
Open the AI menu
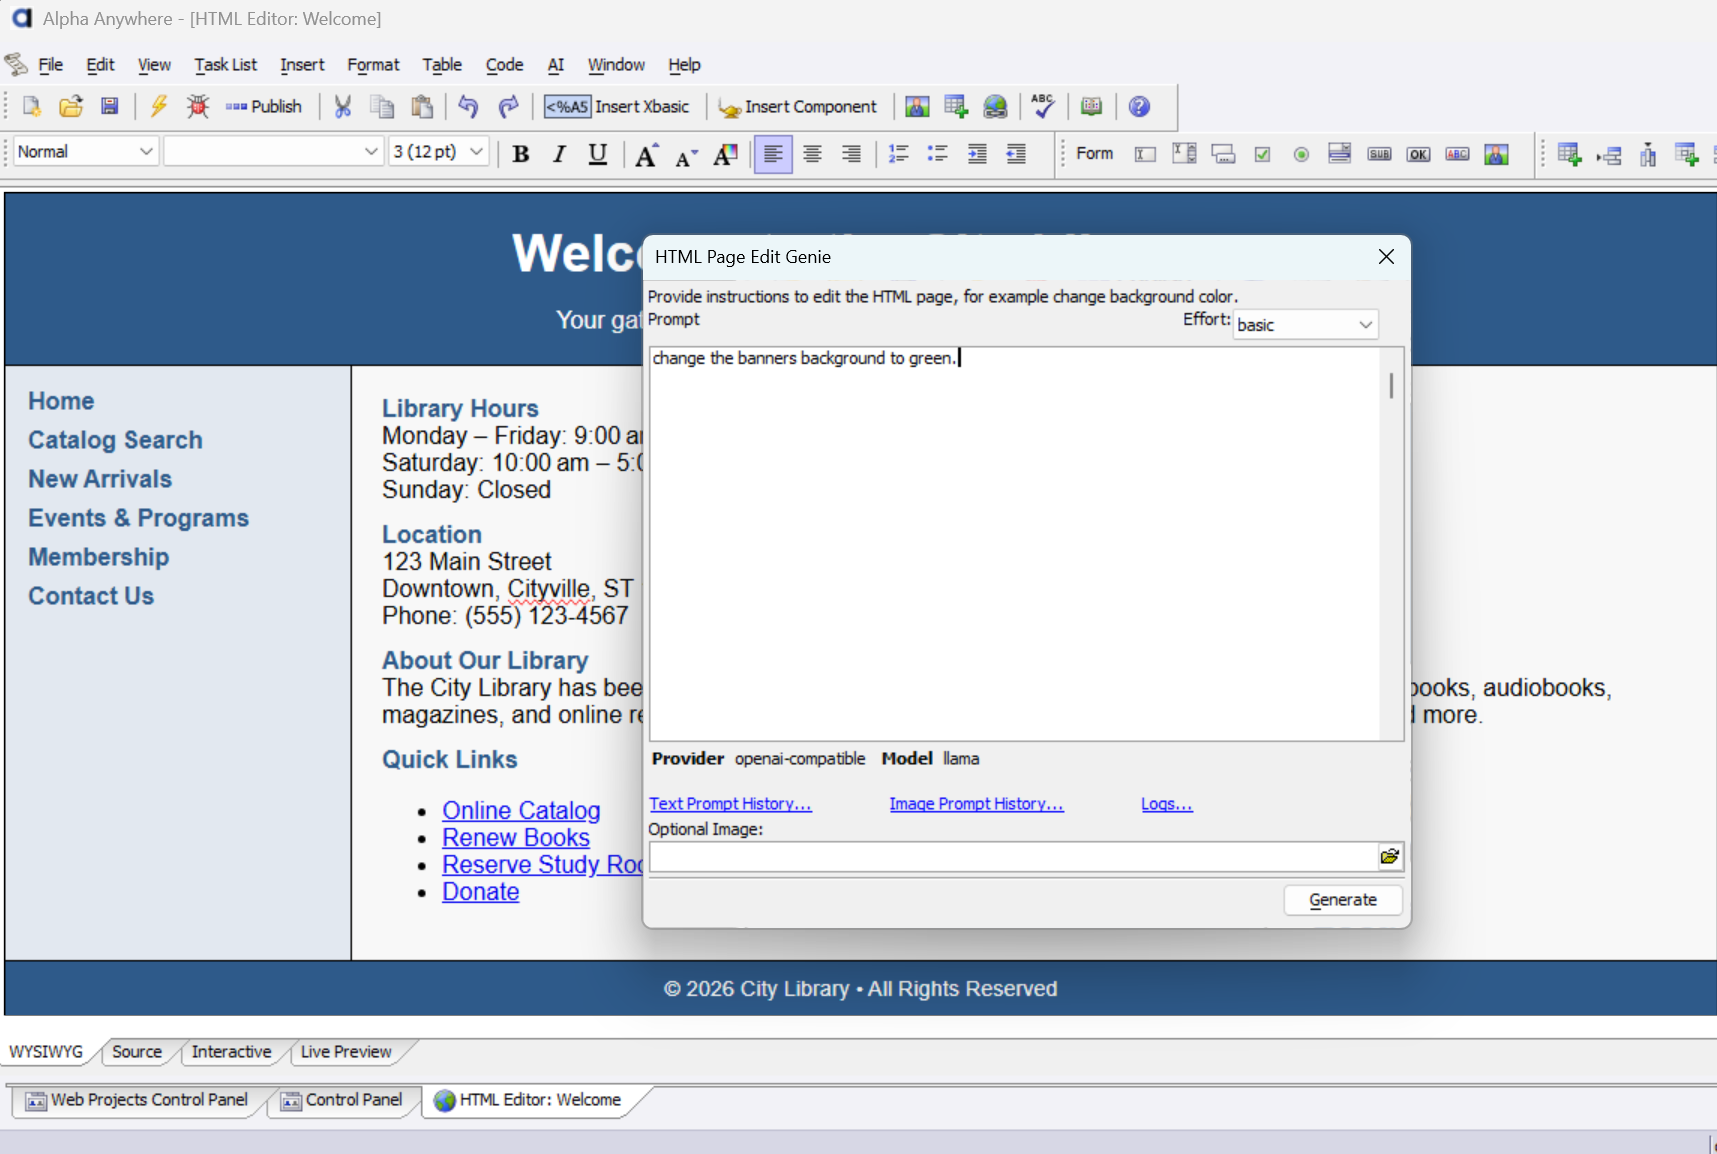556,65
